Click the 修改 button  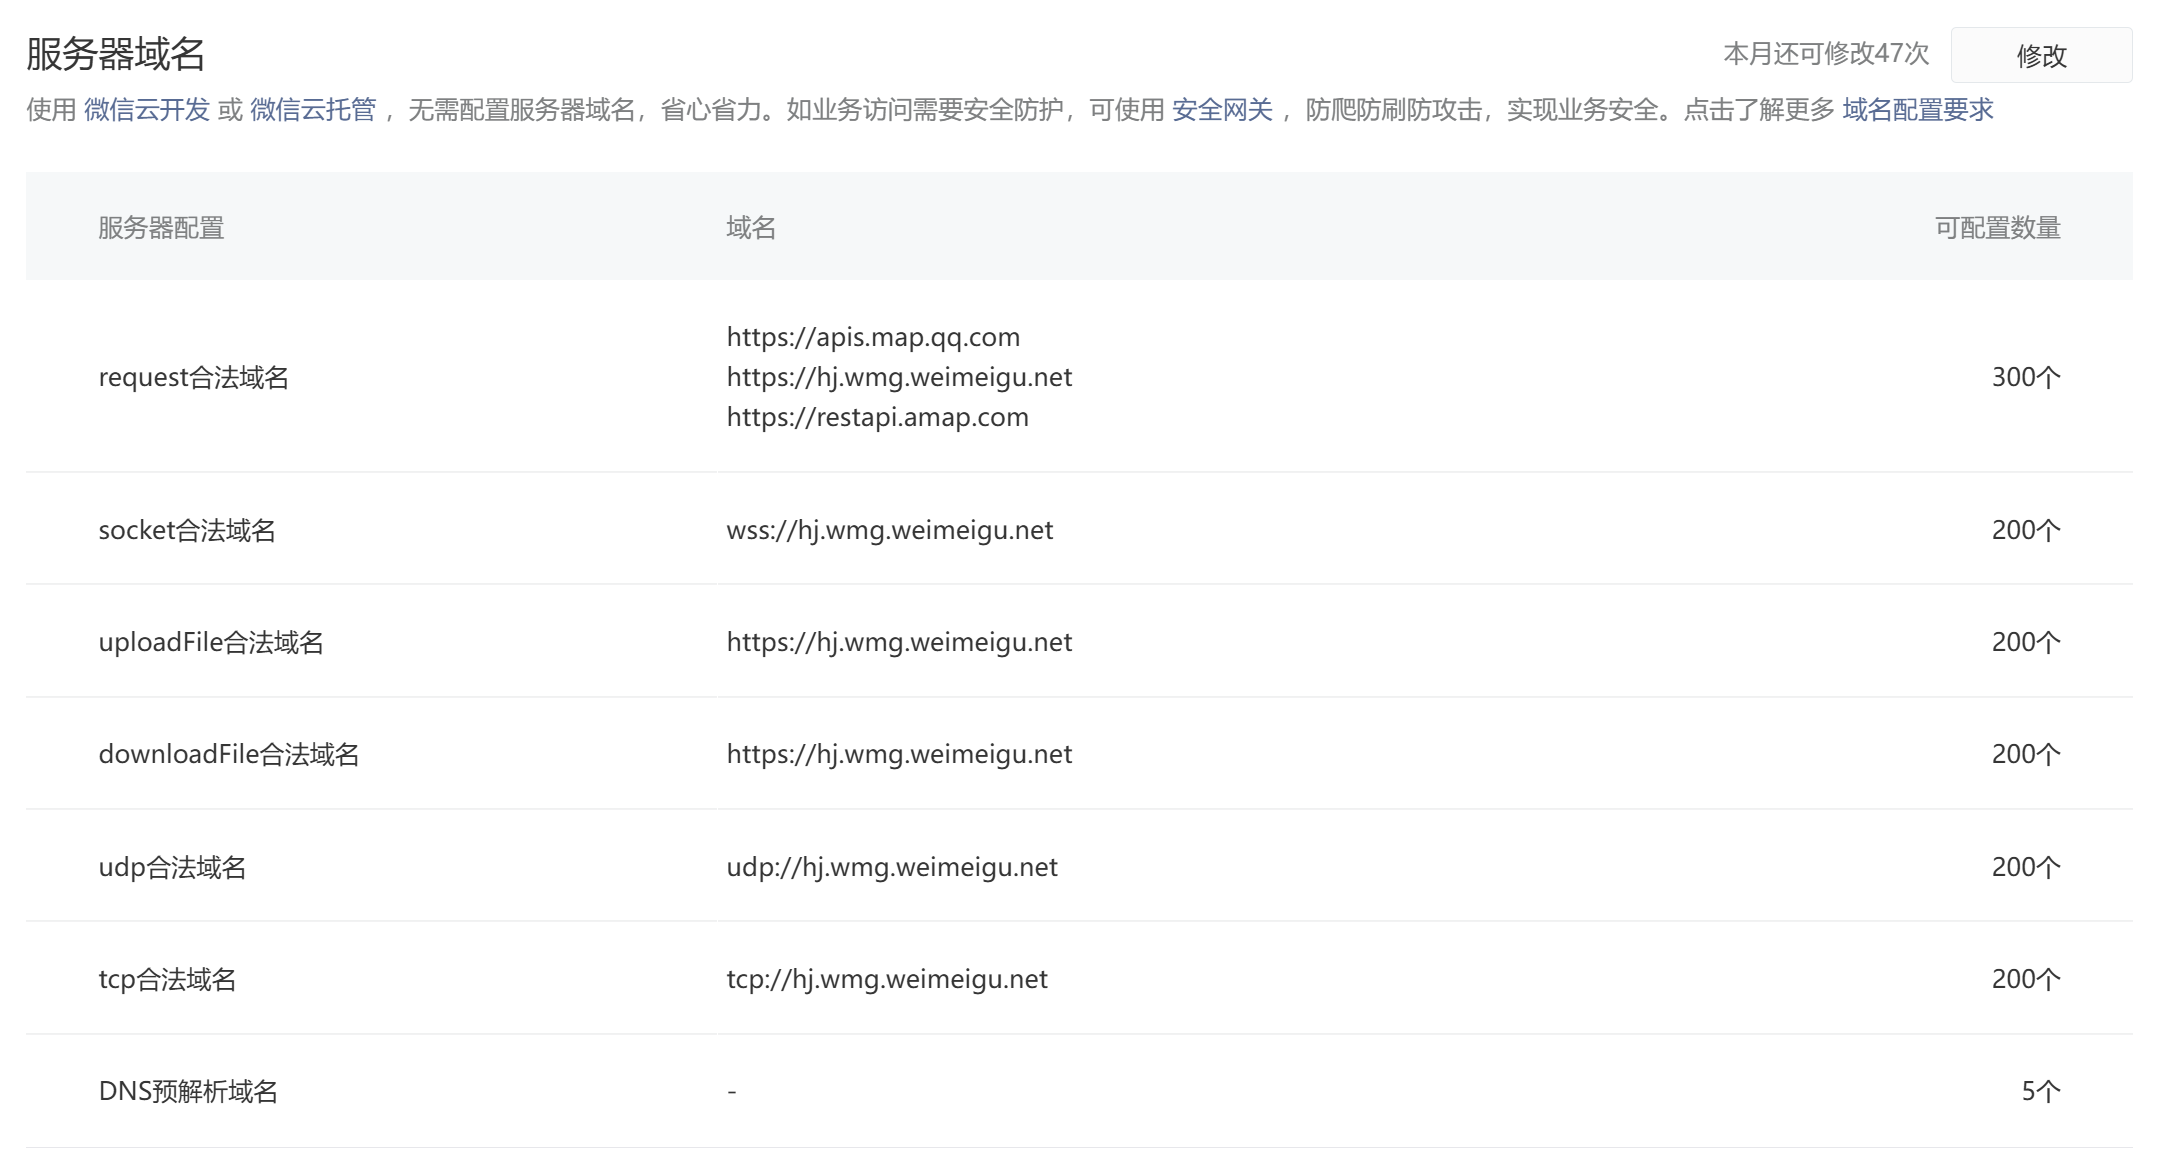point(2040,56)
